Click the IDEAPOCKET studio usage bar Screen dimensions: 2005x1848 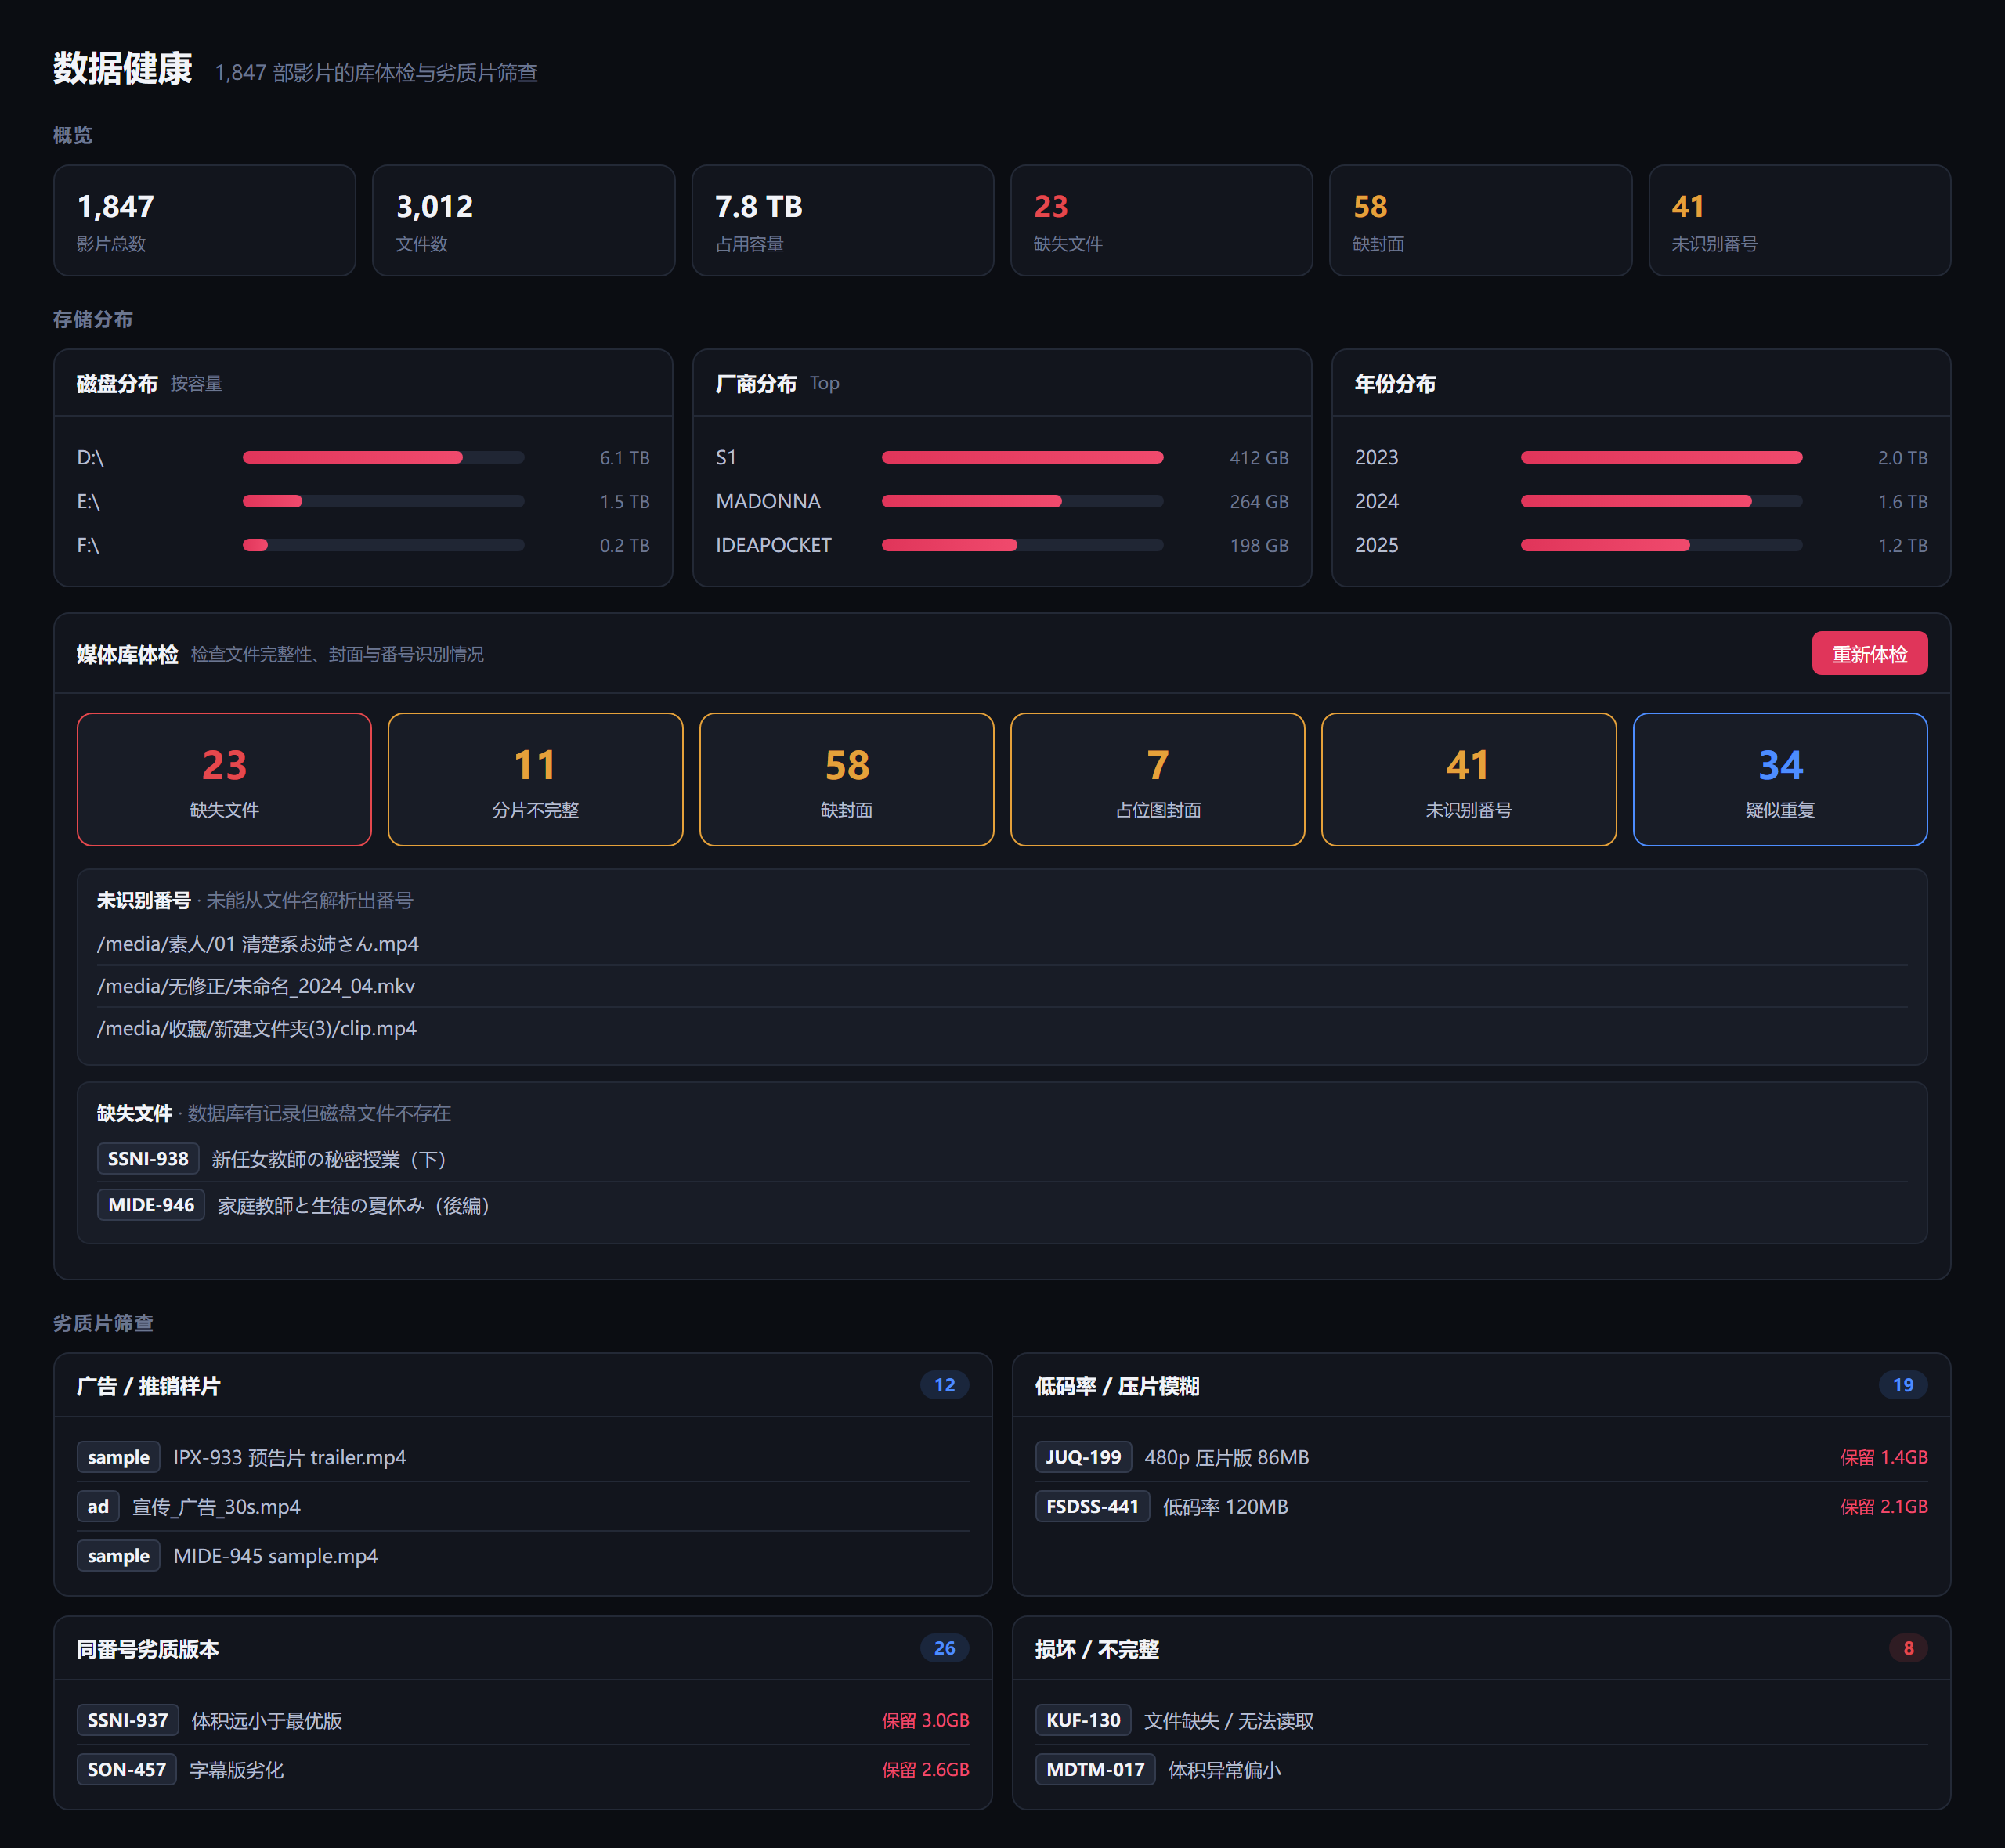[1022, 546]
